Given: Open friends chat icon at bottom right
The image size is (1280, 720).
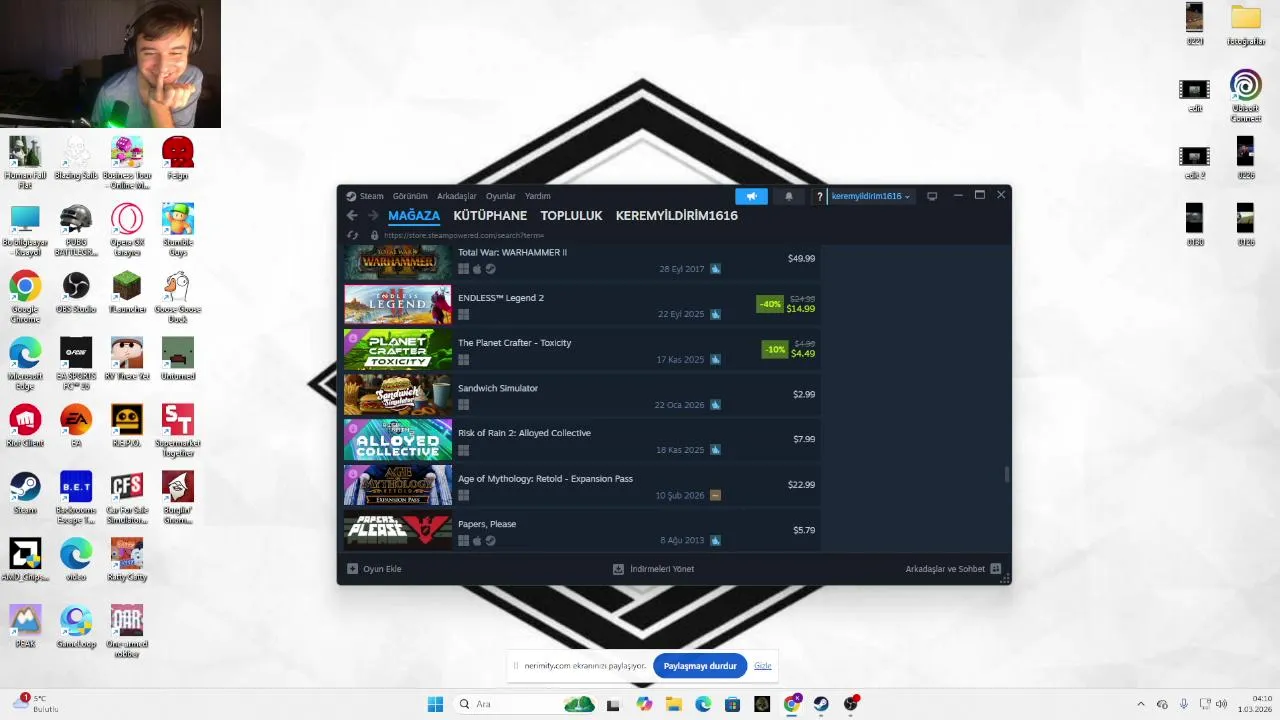Looking at the screenshot, I should [x=995, y=569].
